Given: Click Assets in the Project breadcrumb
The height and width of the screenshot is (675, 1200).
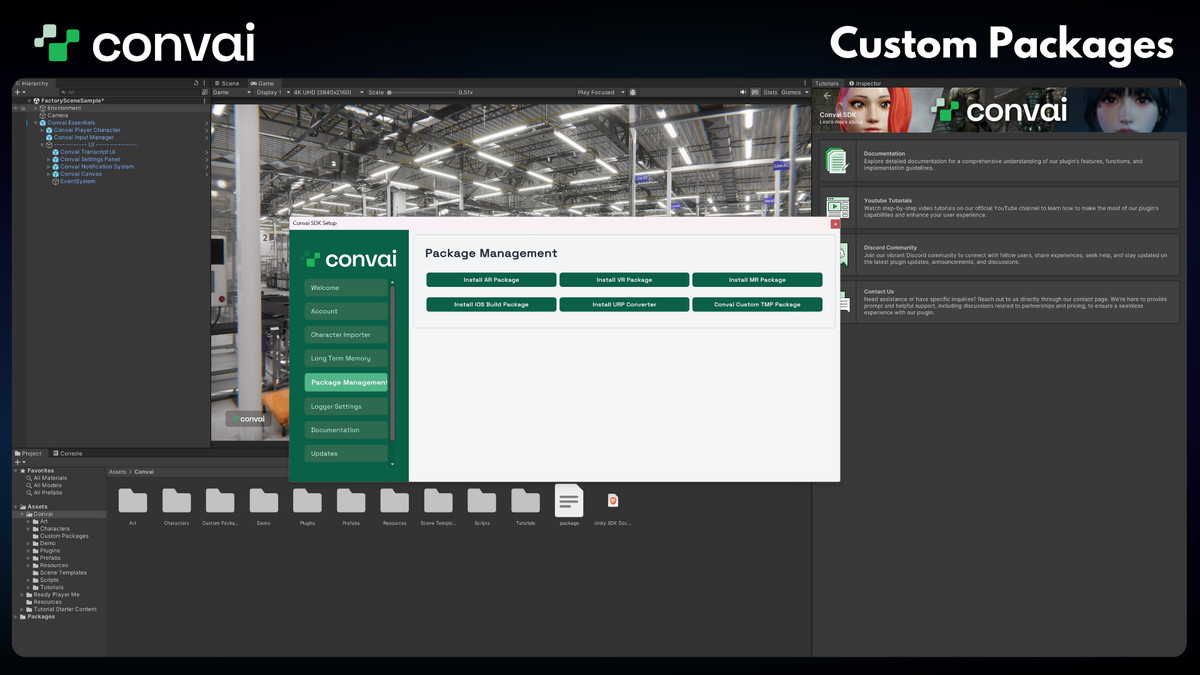Looking at the screenshot, I should 118,472.
